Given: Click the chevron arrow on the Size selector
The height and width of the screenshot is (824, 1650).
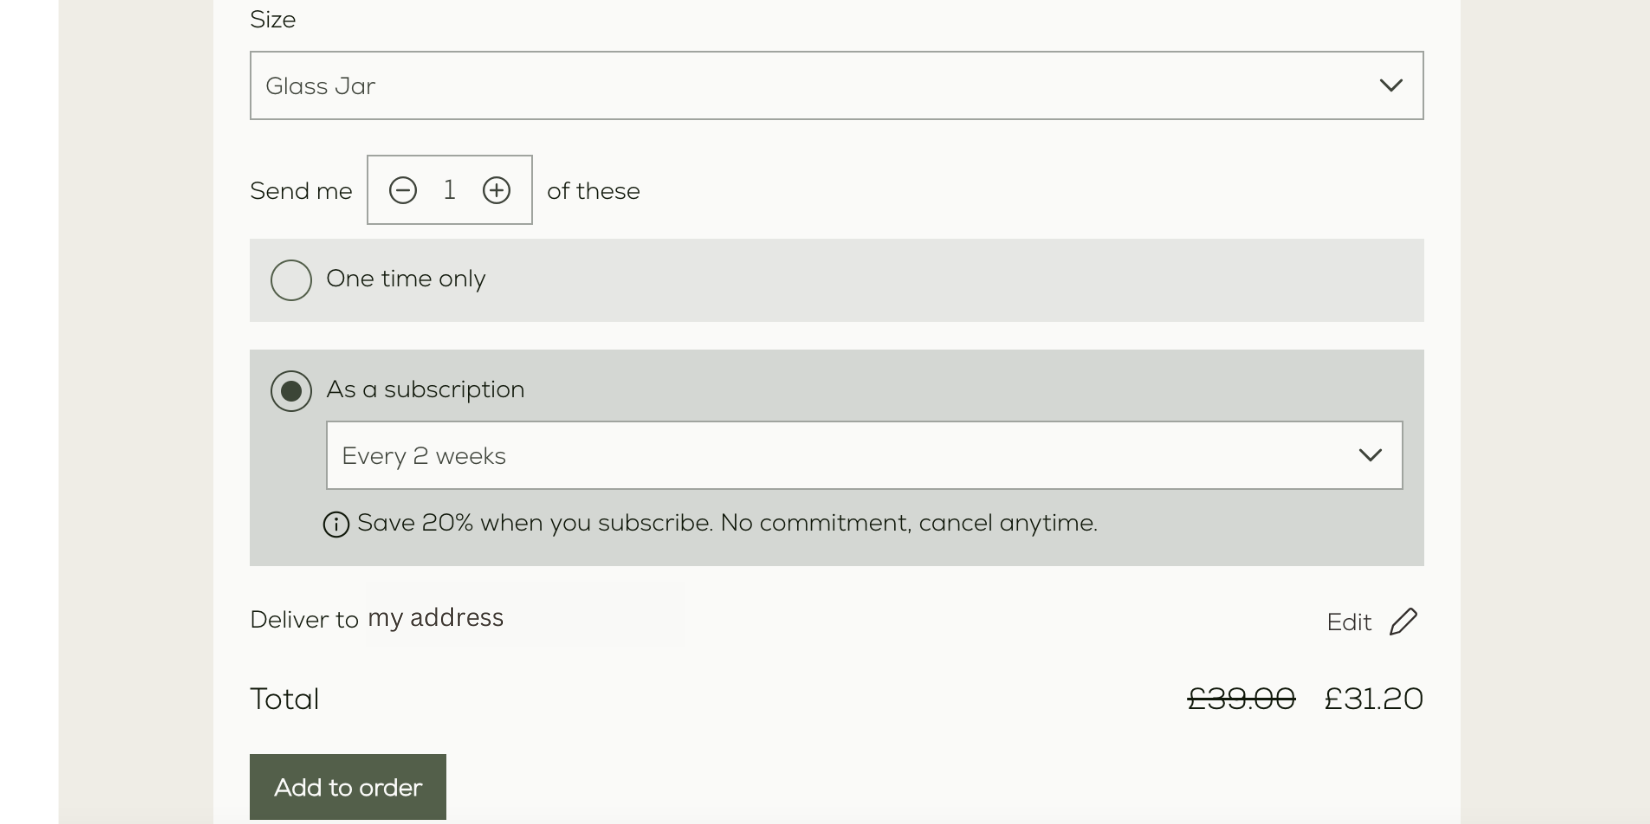Looking at the screenshot, I should click(x=1391, y=86).
